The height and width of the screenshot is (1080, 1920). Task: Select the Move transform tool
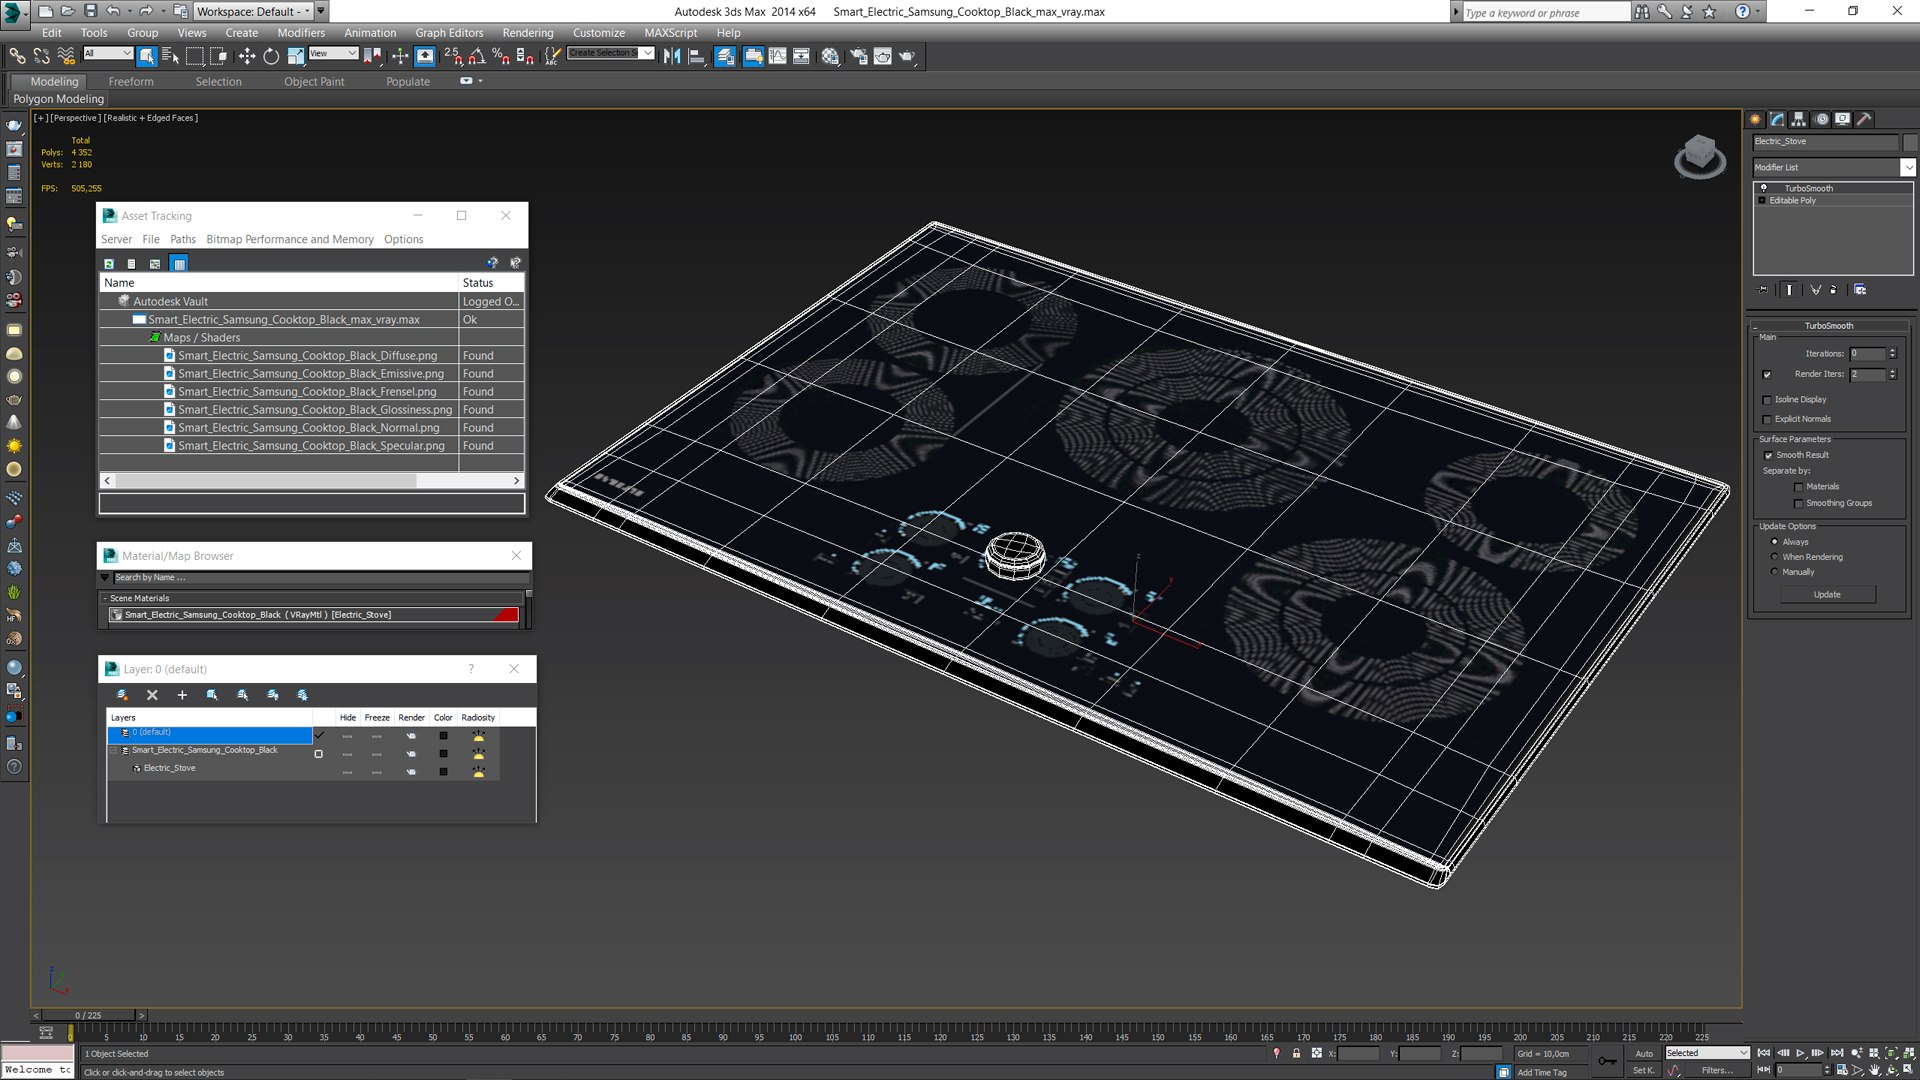pos(246,56)
